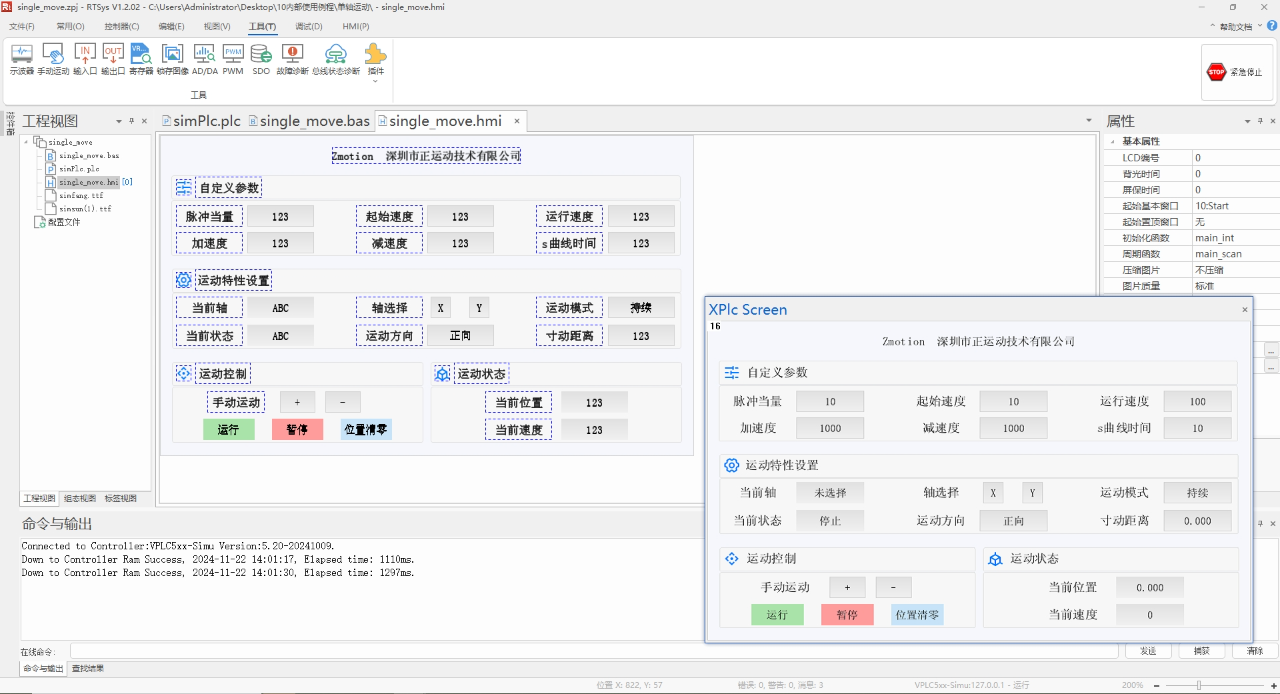Switch to the single_move.bas tab

[308, 121]
